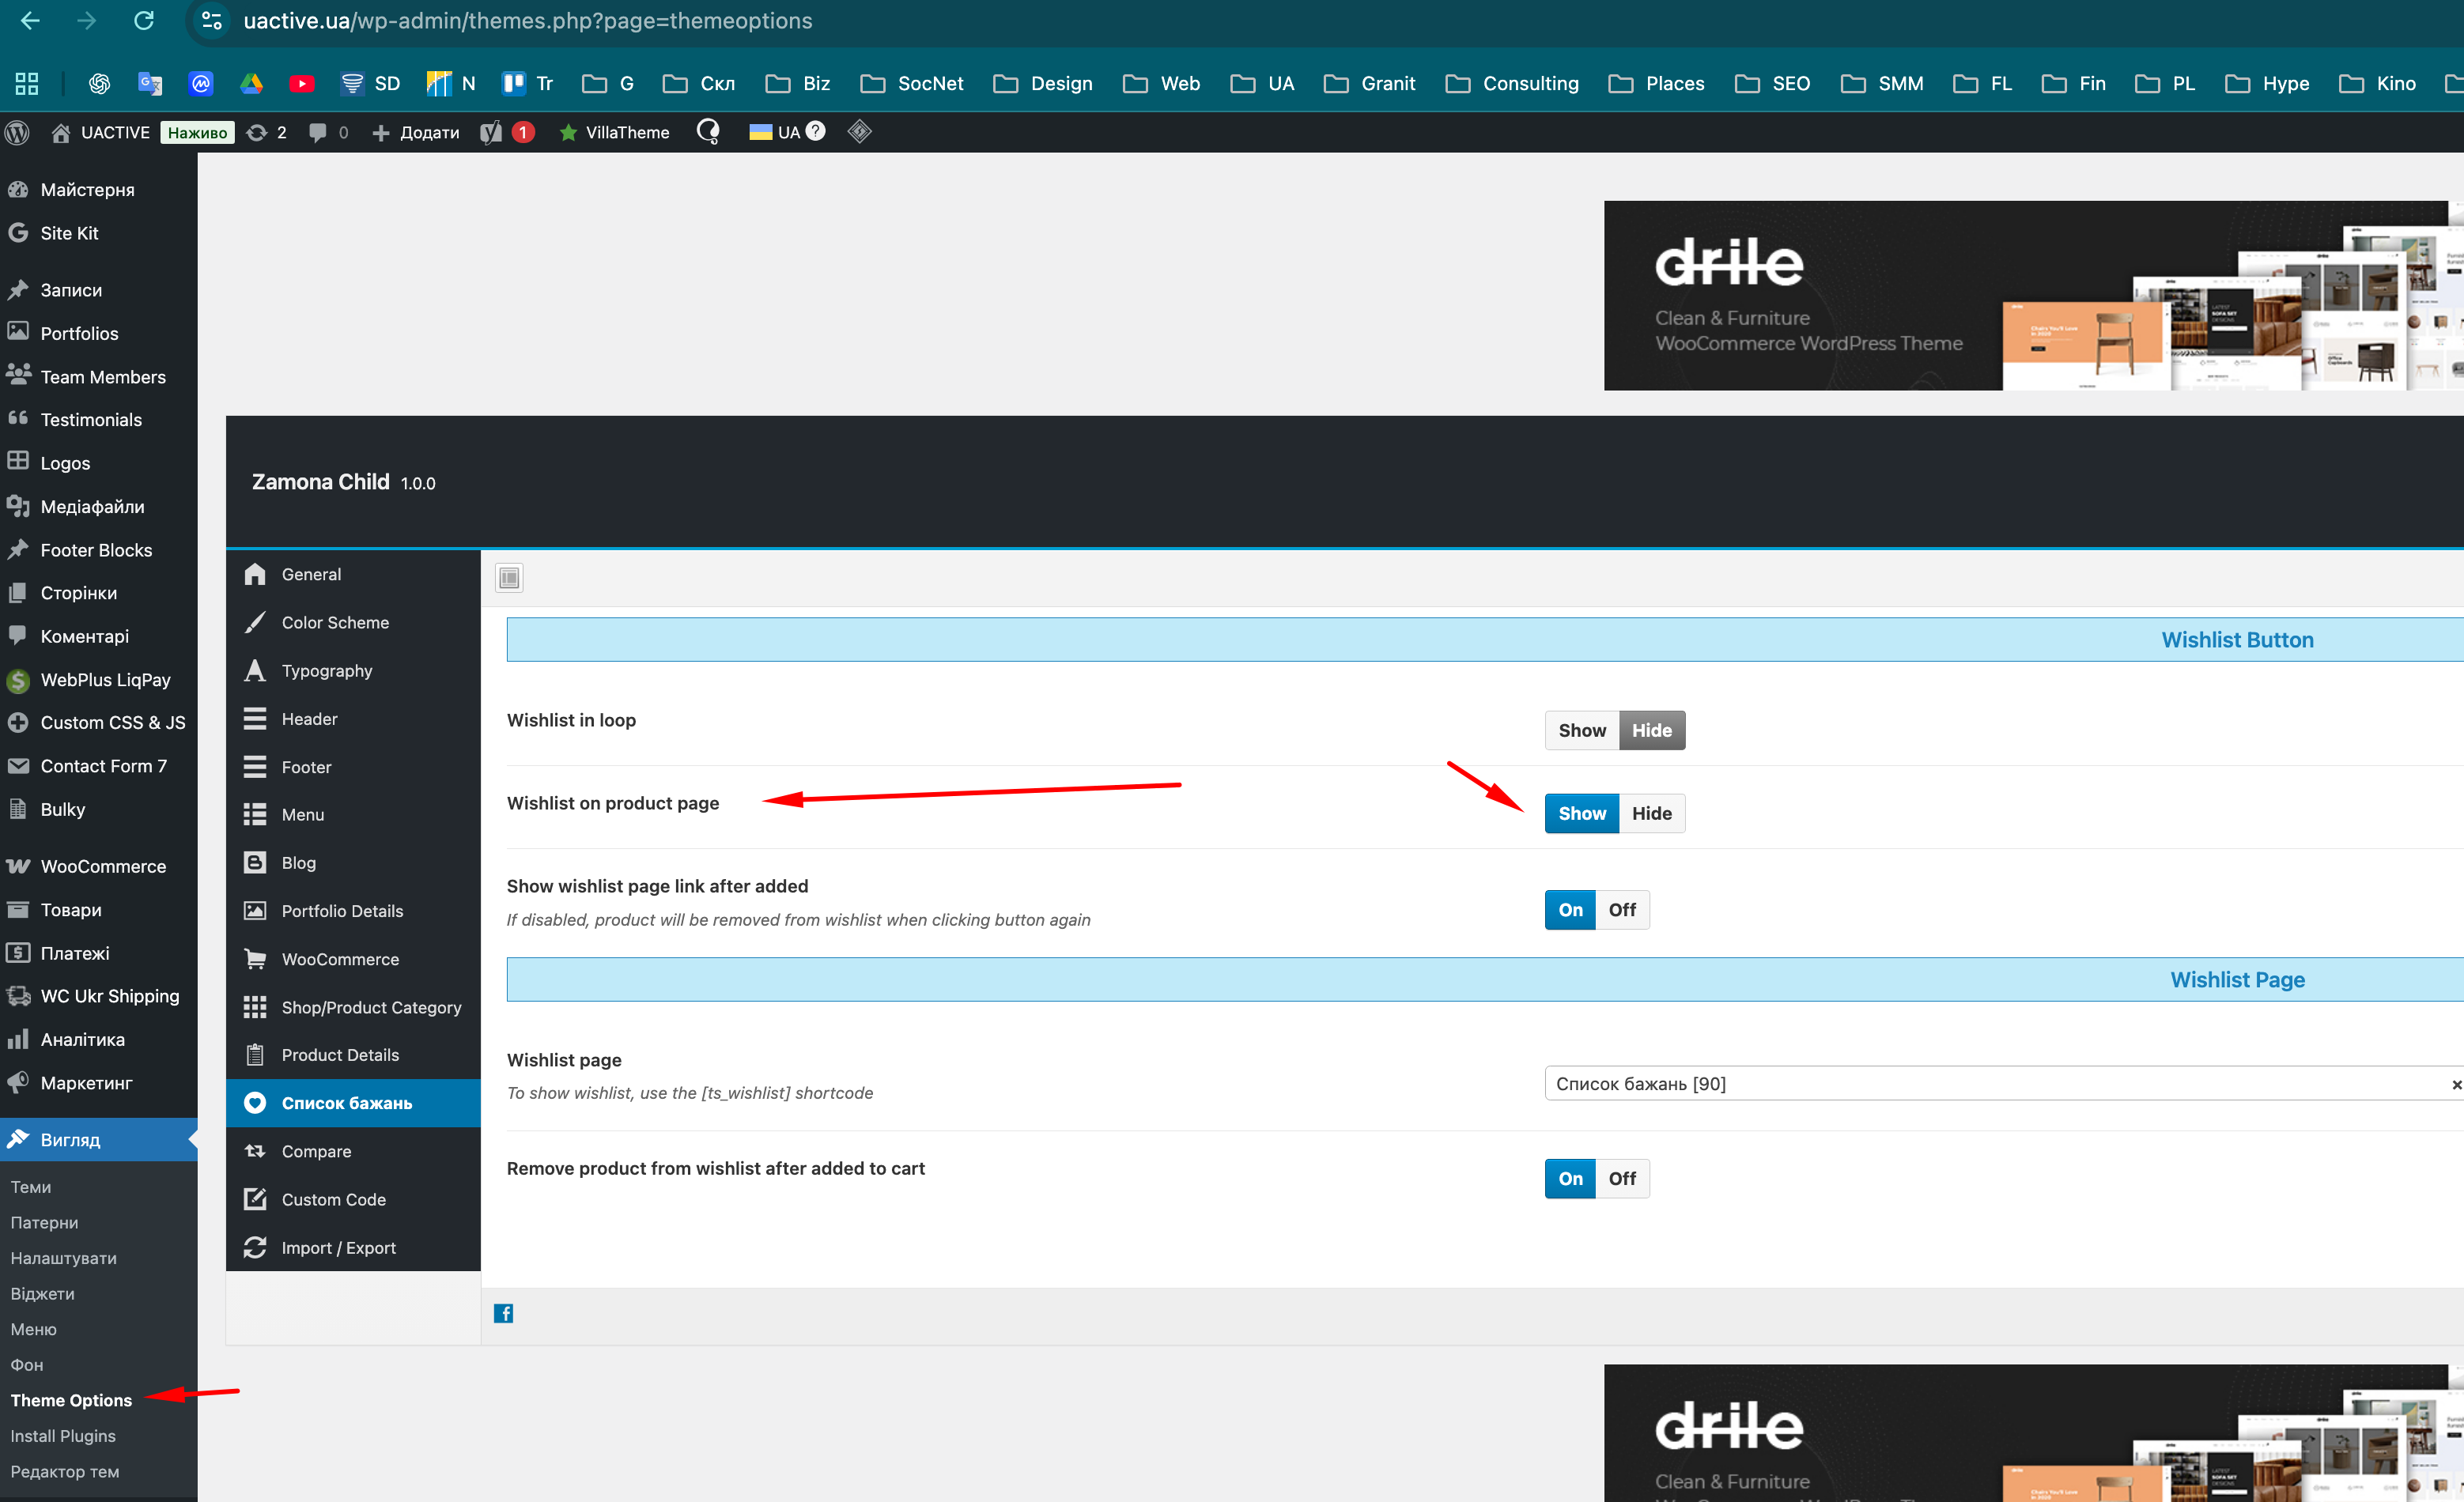Set Wishlist in loop to Show

1581,730
